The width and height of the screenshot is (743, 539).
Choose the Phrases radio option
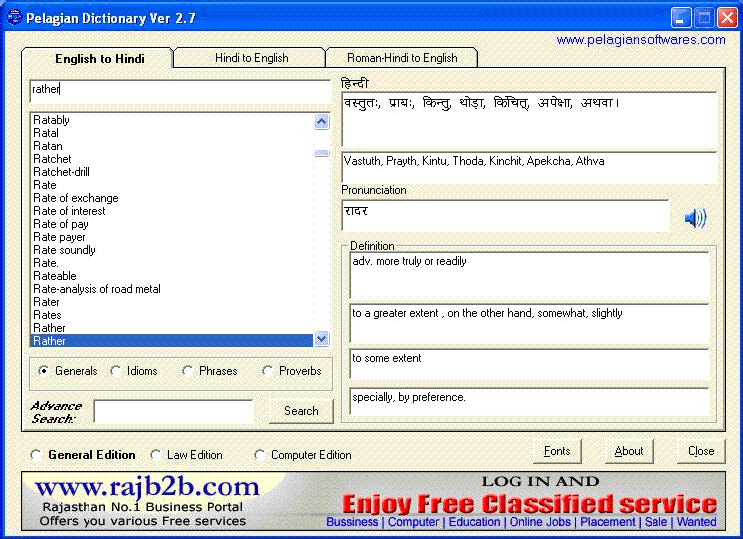point(188,371)
